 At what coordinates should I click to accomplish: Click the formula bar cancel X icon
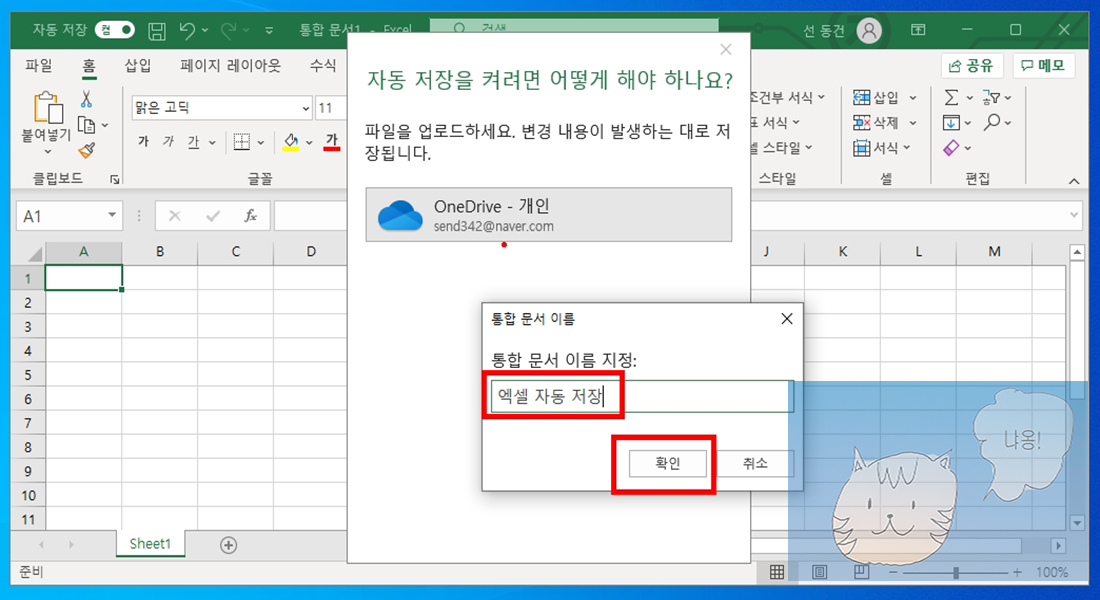[175, 216]
